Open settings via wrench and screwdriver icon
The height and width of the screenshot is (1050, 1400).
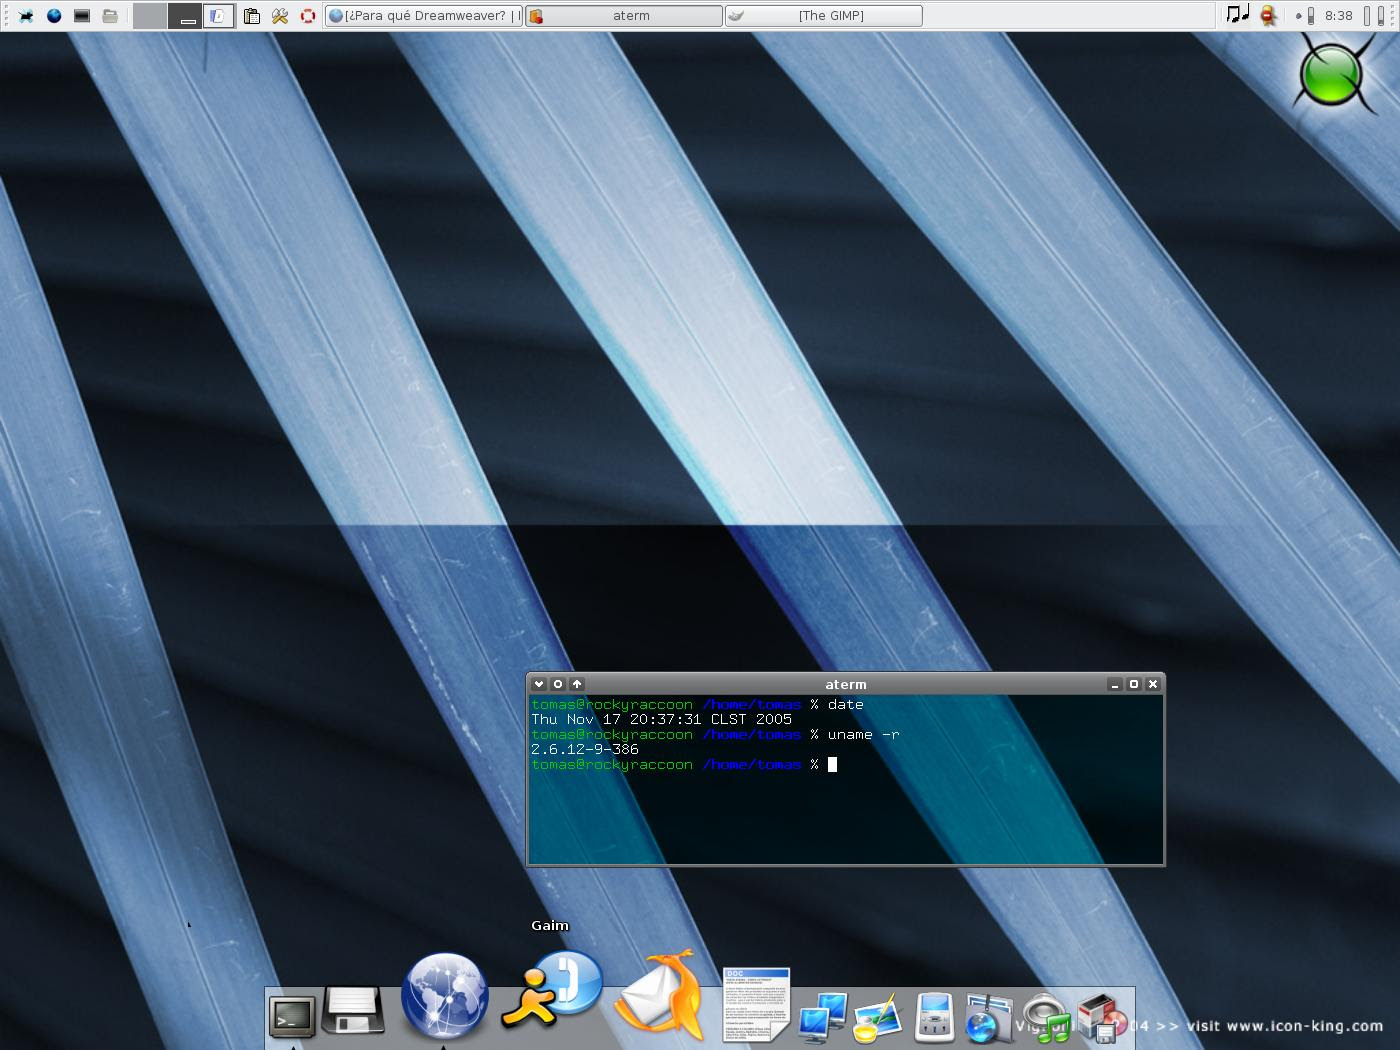(280, 16)
